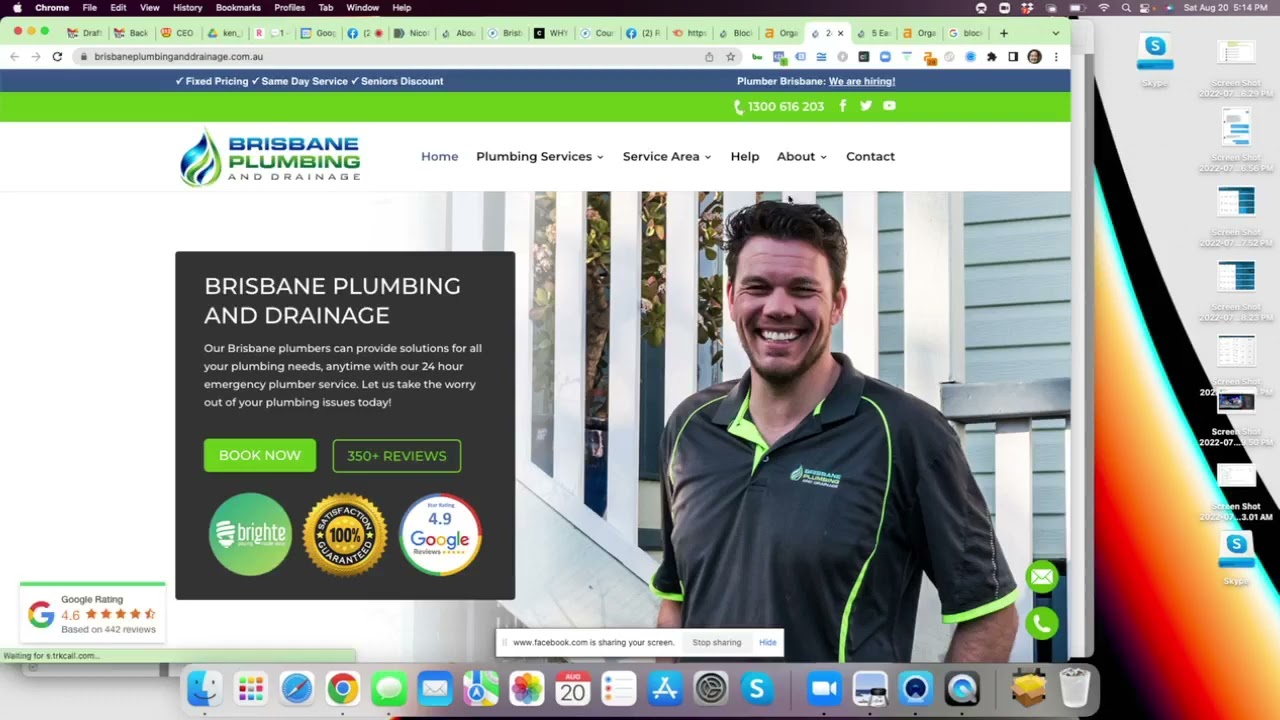Click the share icon in address bar
This screenshot has height=720, width=1280.
709,57
